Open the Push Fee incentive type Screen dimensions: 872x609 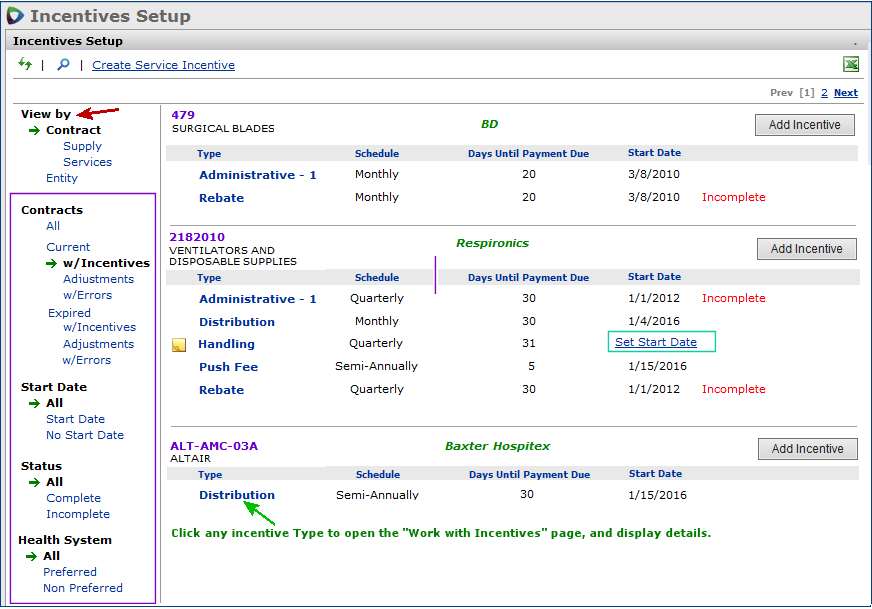pyautogui.click(x=228, y=367)
